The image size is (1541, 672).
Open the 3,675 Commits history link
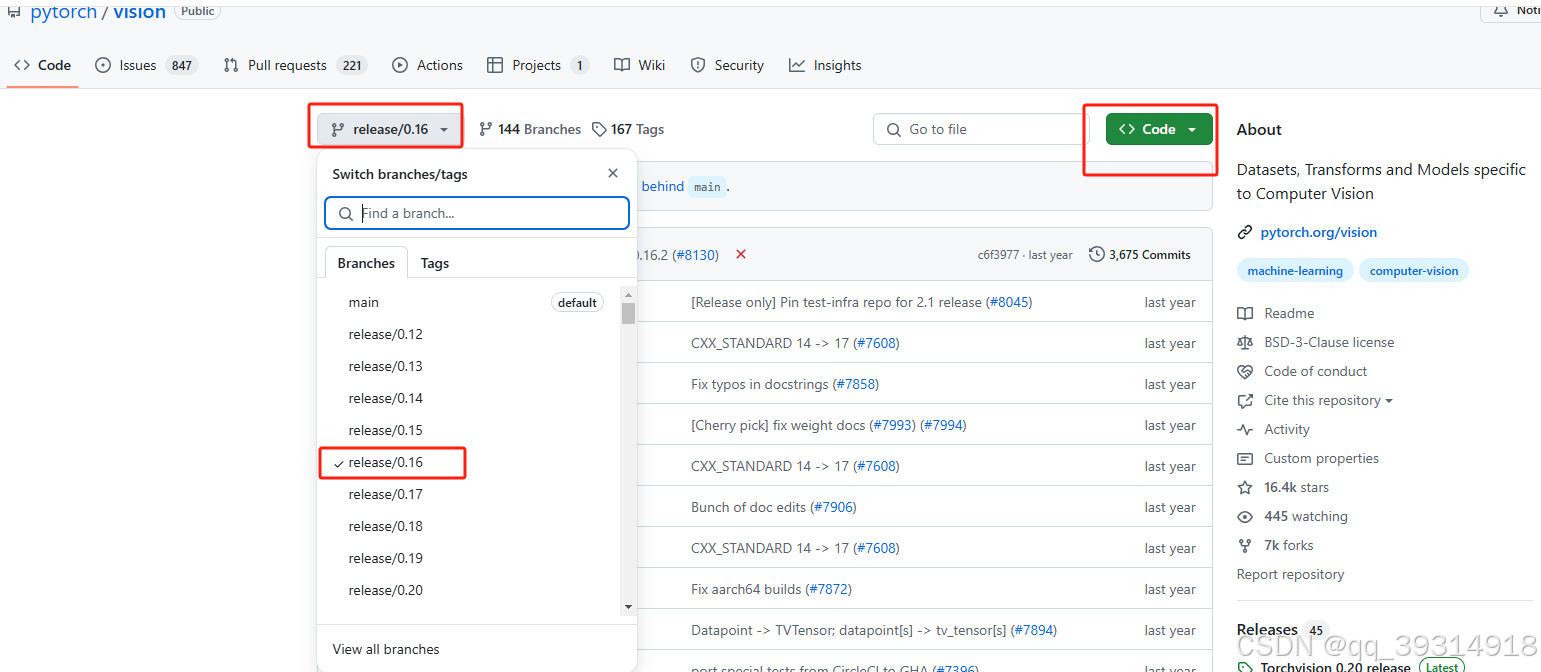coord(1140,255)
